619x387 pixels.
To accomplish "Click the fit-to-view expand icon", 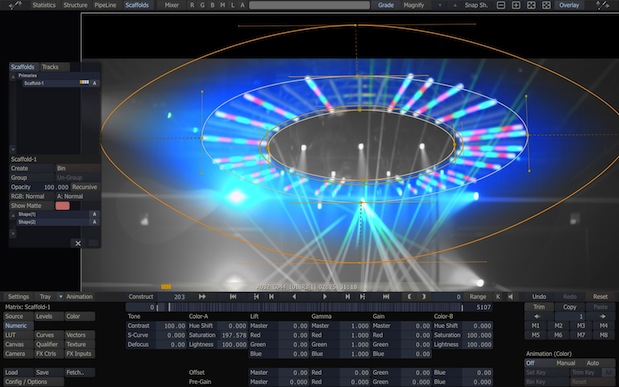I will 531,5.
